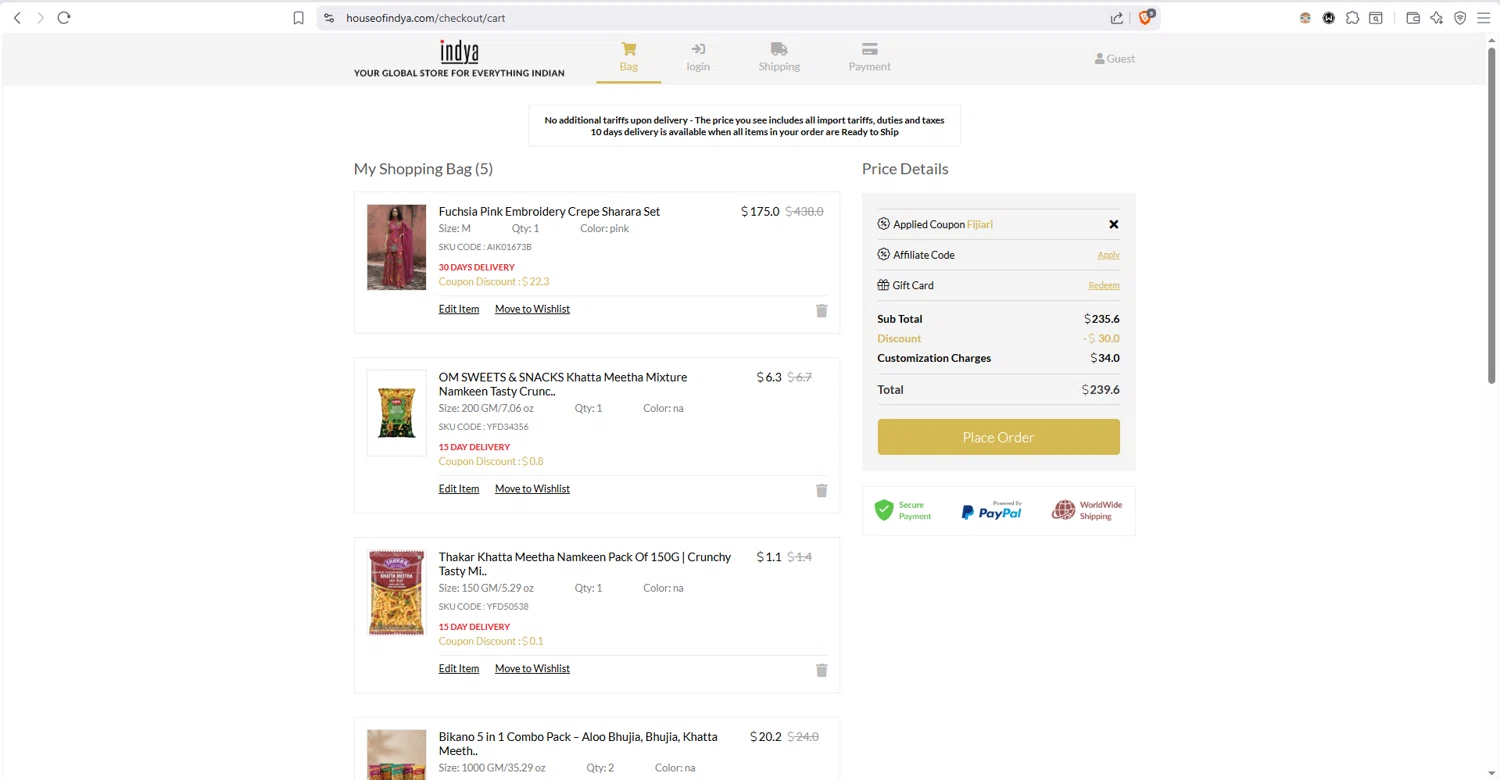Select the Bag checkout step
The height and width of the screenshot is (780, 1500).
628,57
